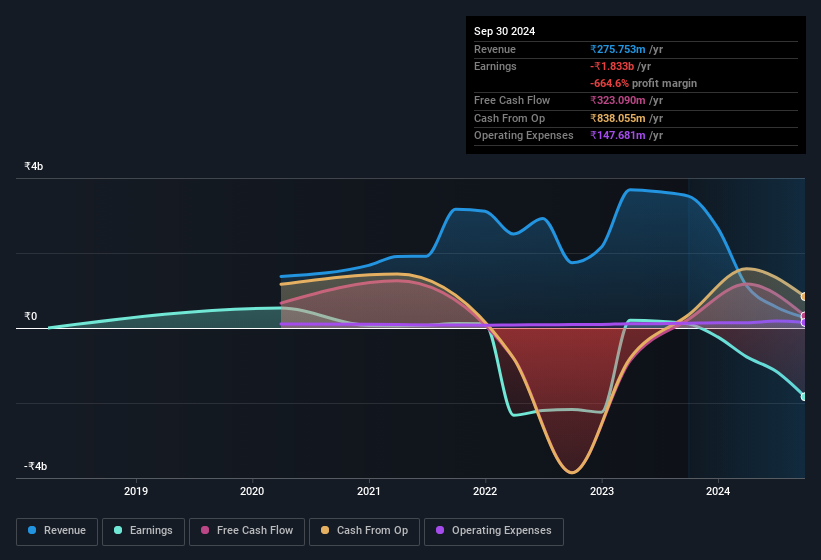Click the 2021 x-axis label
This screenshot has height=560, width=821.
pos(369,491)
